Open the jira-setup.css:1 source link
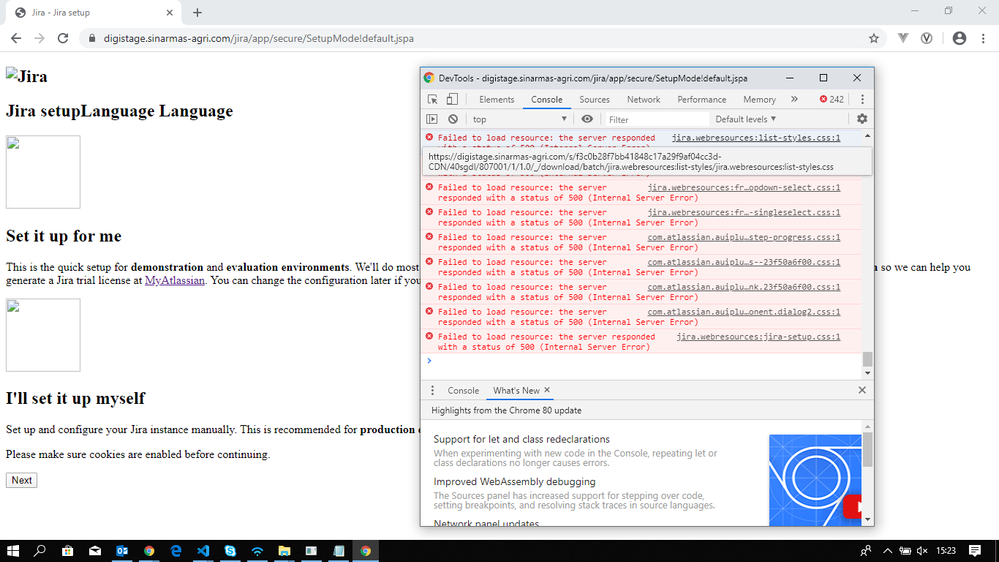This screenshot has width=999, height=562. [758, 336]
